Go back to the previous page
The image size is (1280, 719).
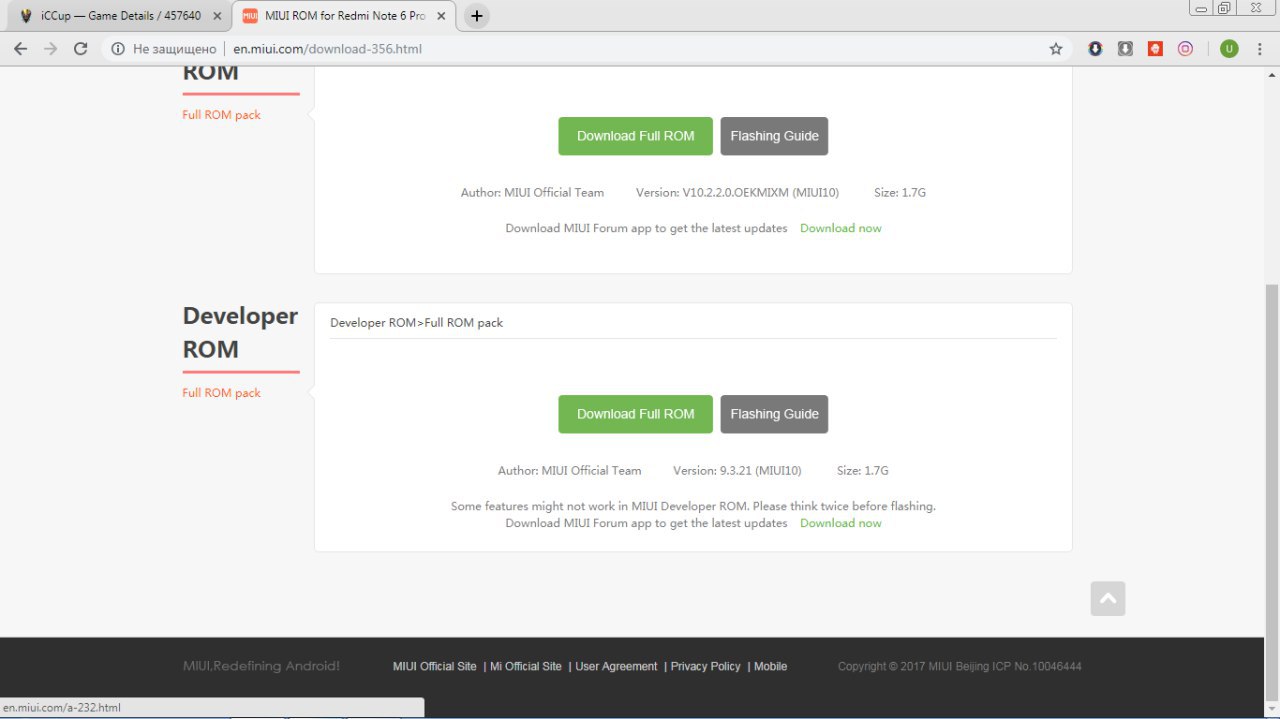pyautogui.click(x=20, y=48)
